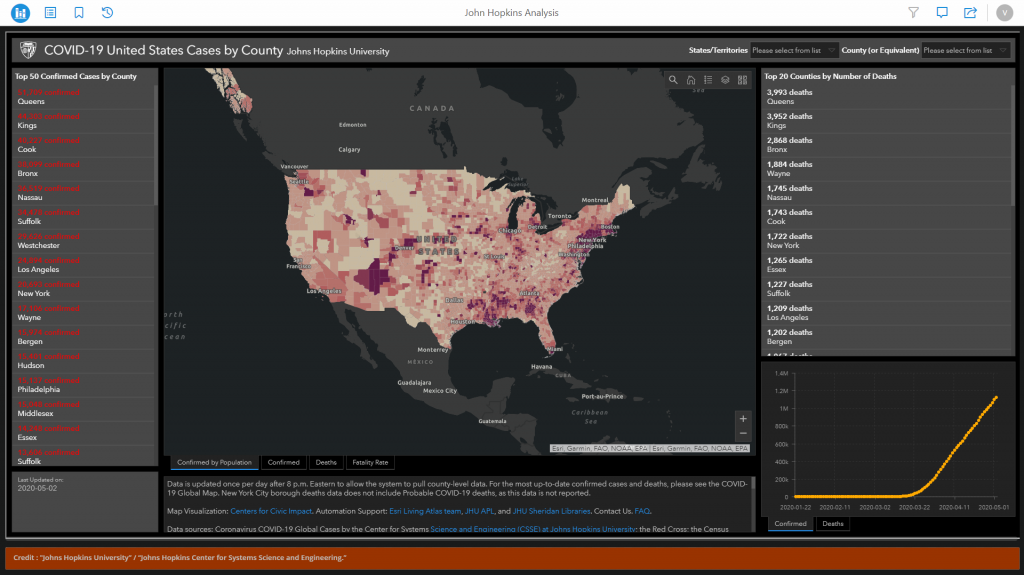Image resolution: width=1024 pixels, height=575 pixels.
Task: Switch to Confirmed by Population tab
Action: tap(214, 463)
